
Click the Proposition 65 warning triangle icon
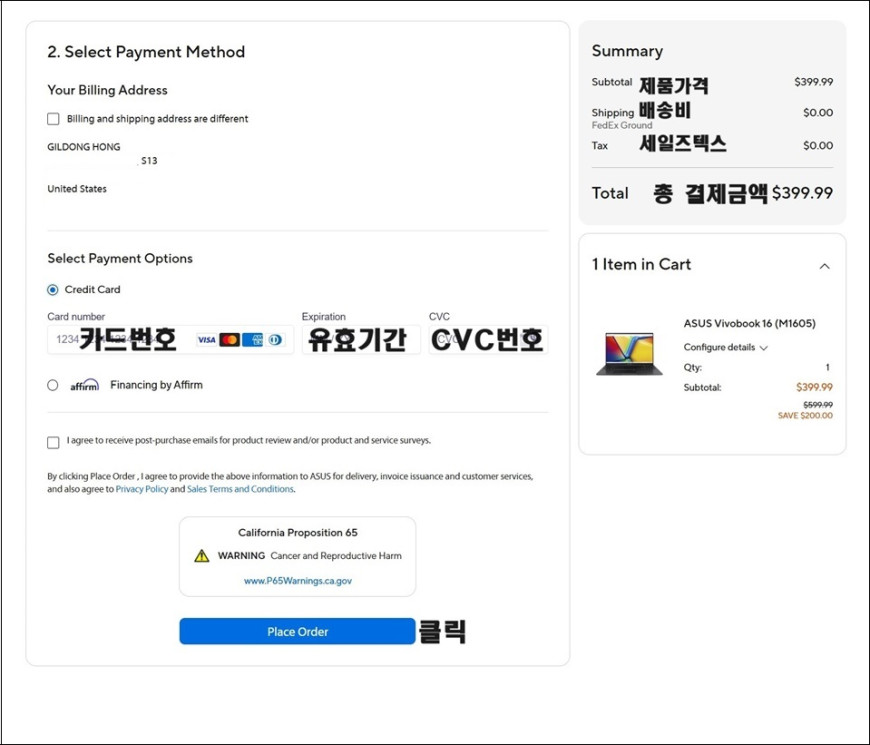click(x=202, y=556)
